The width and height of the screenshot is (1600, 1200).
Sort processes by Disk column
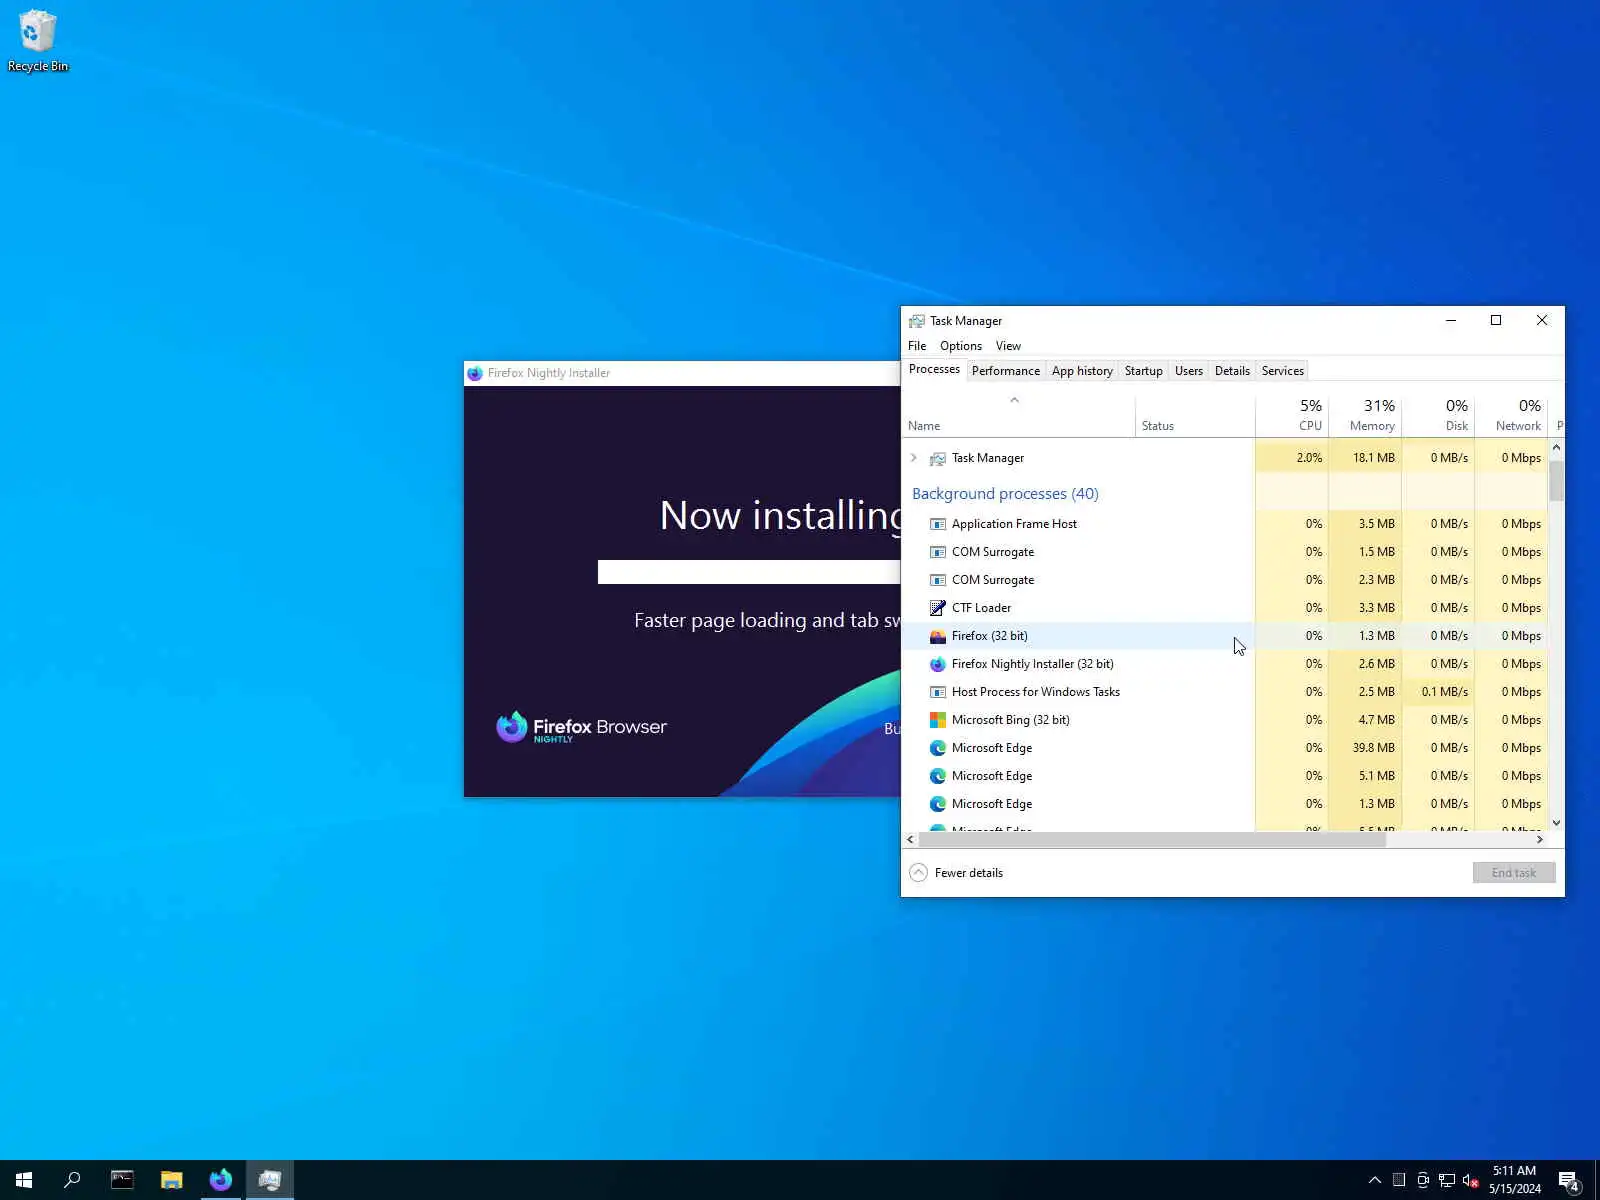[1438, 416]
